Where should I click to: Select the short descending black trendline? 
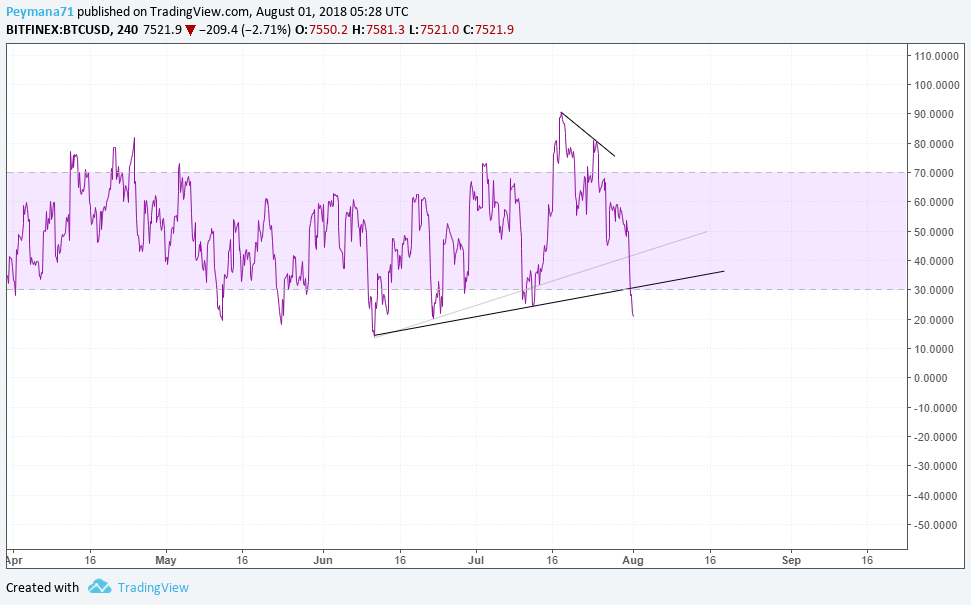(588, 134)
